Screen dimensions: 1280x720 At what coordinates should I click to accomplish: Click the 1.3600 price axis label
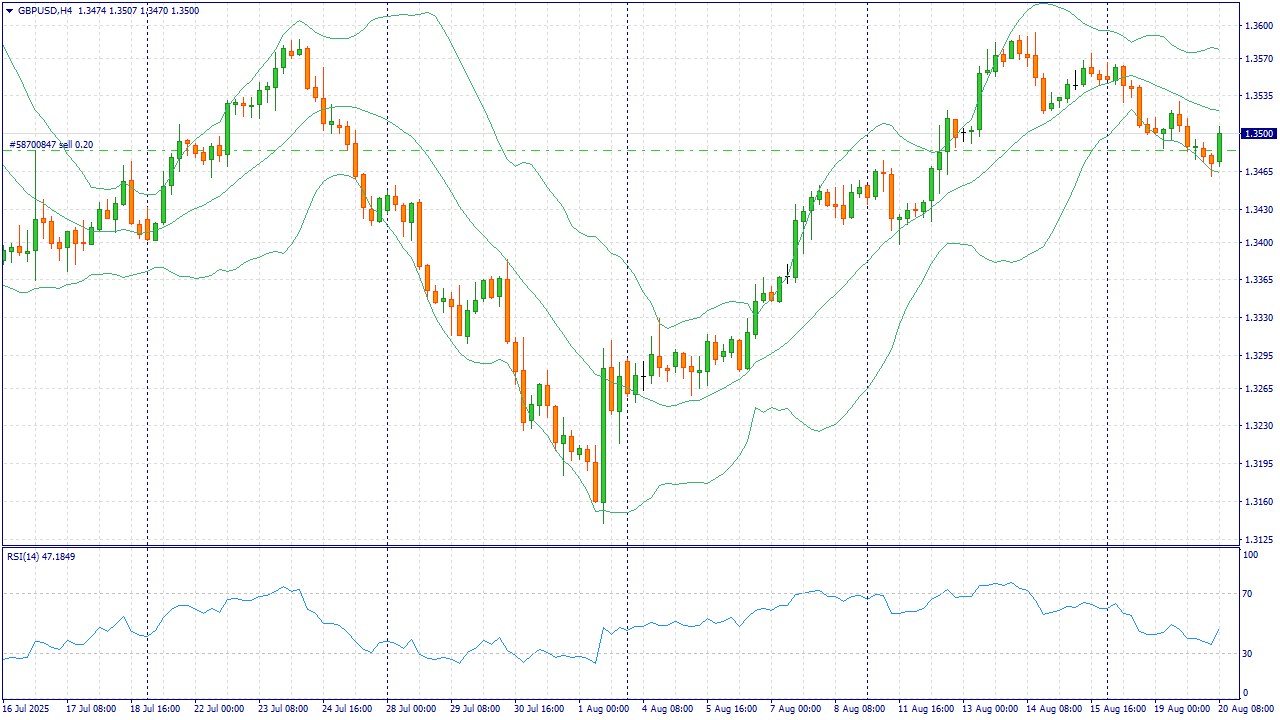coord(1259,26)
